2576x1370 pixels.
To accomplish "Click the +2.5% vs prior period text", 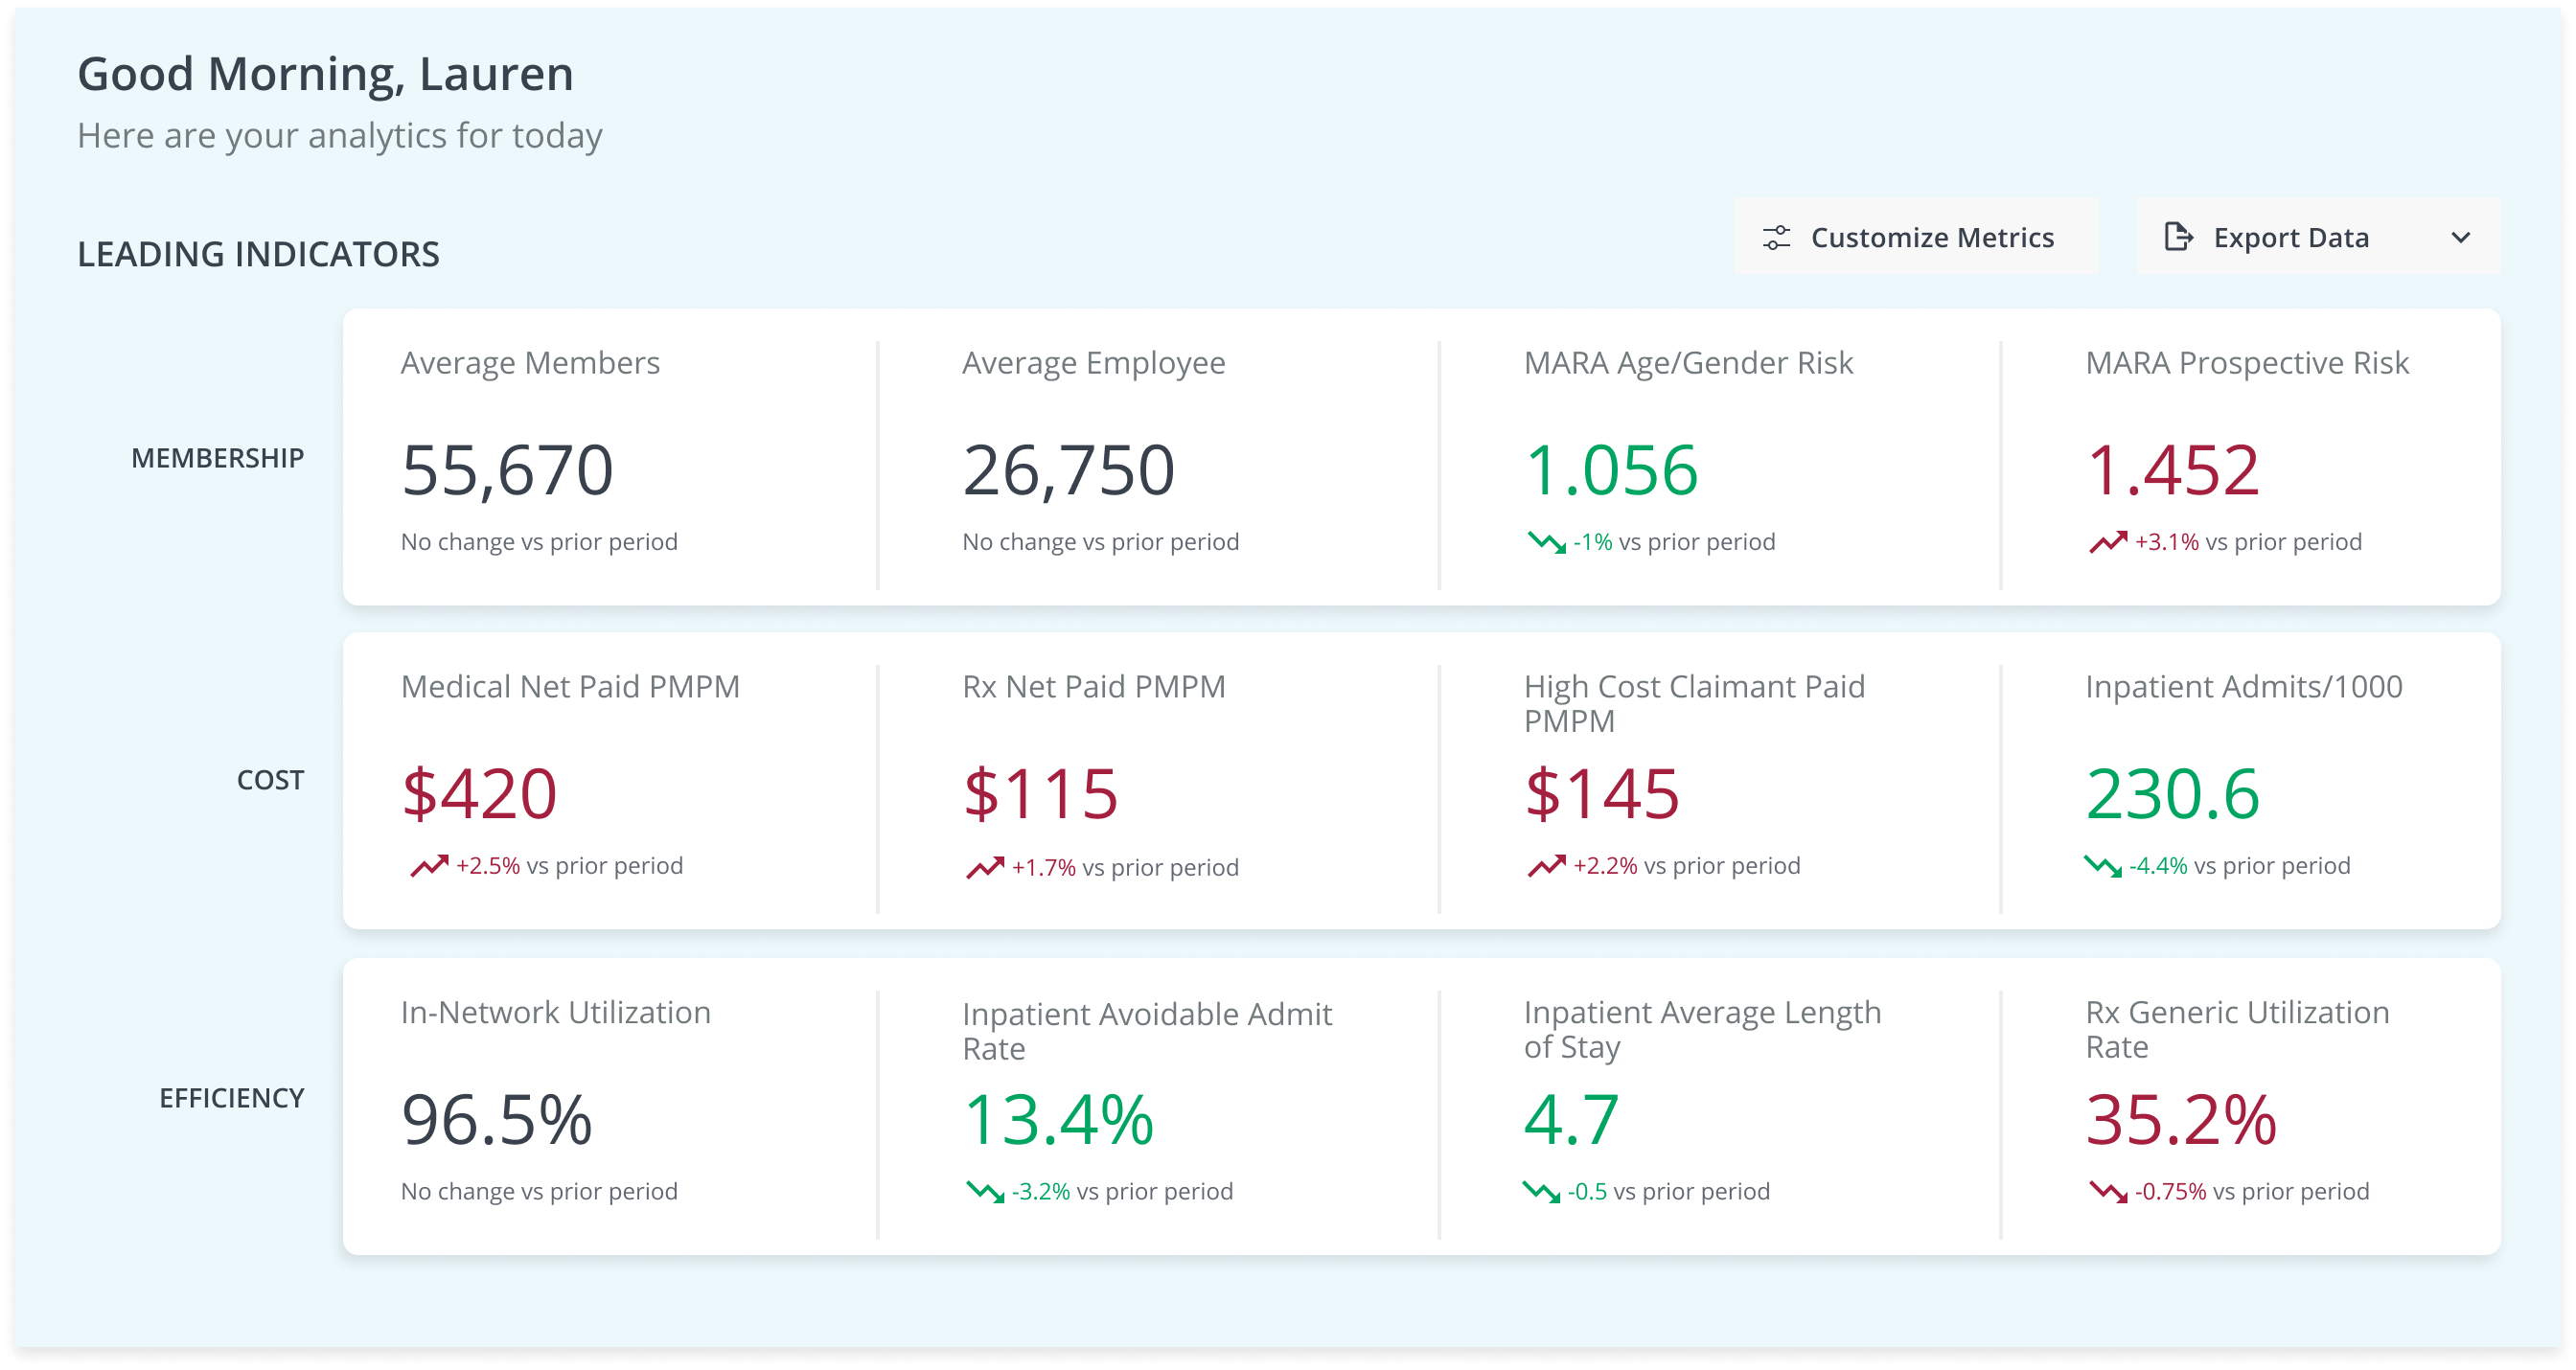I will (569, 866).
